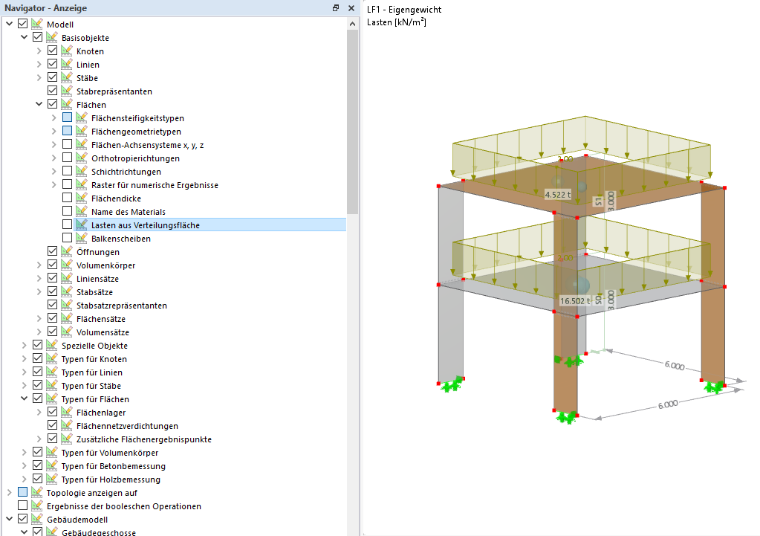760x536 pixels.
Task: Select the Typen für Stäbe row
Action: coord(91,386)
